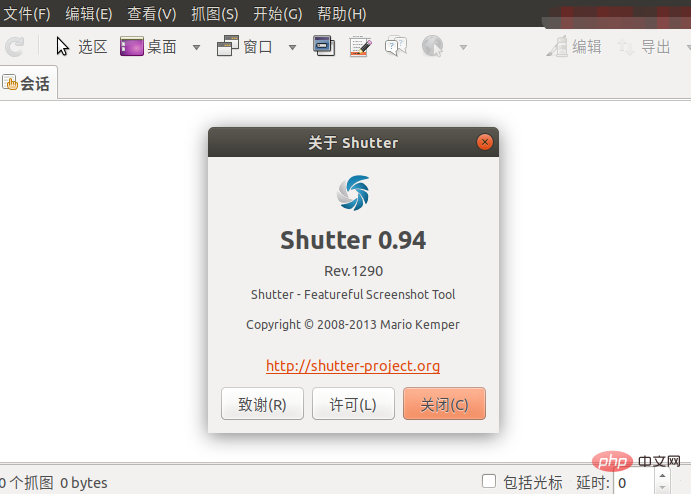This screenshot has width=691, height=494.
Task: Click the 延时 delay input field
Action: pyautogui.click(x=633, y=483)
